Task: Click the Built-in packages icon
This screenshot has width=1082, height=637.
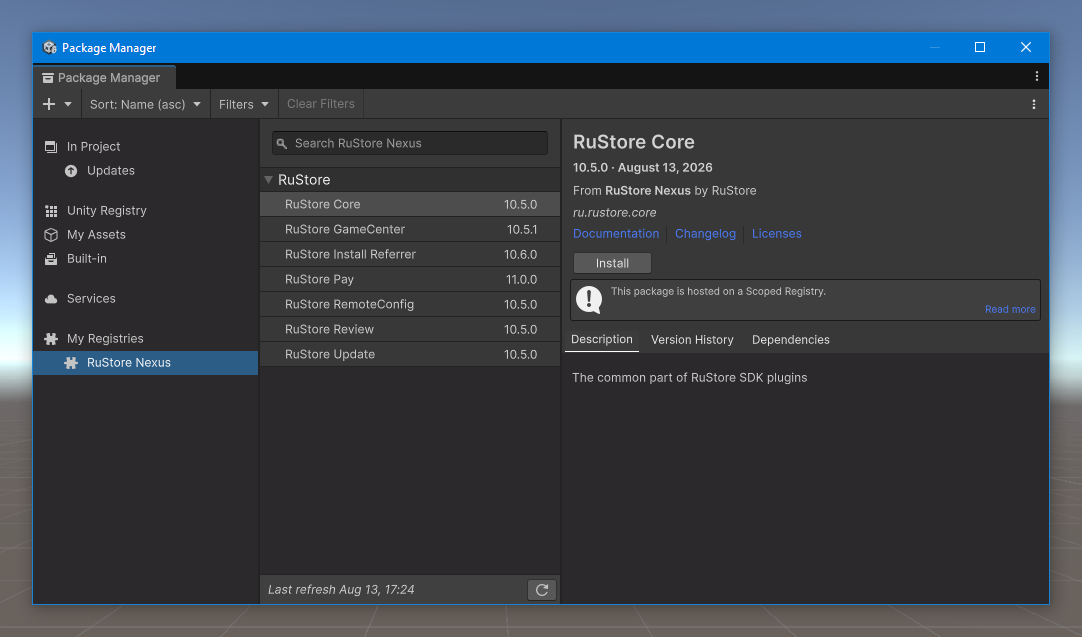Action: (x=51, y=259)
